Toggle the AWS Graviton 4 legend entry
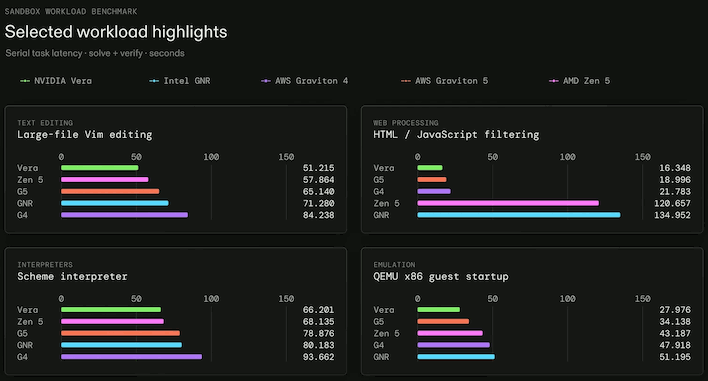708x381 pixels. 304,81
